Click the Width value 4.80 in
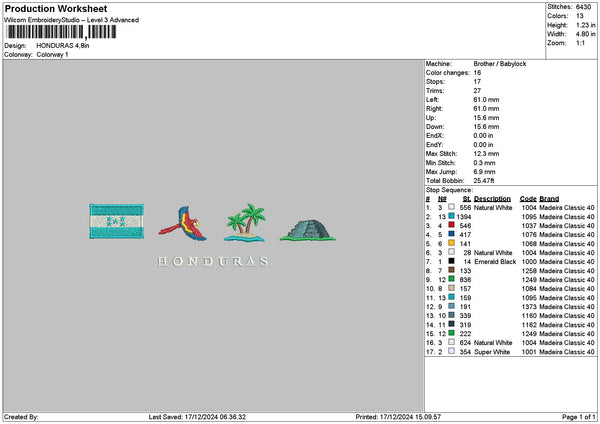 click(x=585, y=34)
